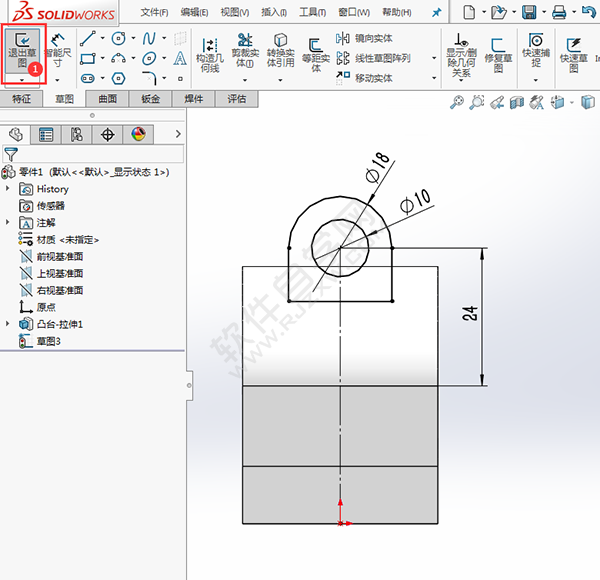Open dropdown arrow beside Spline tool
This screenshot has height=580, width=600.
164,38
